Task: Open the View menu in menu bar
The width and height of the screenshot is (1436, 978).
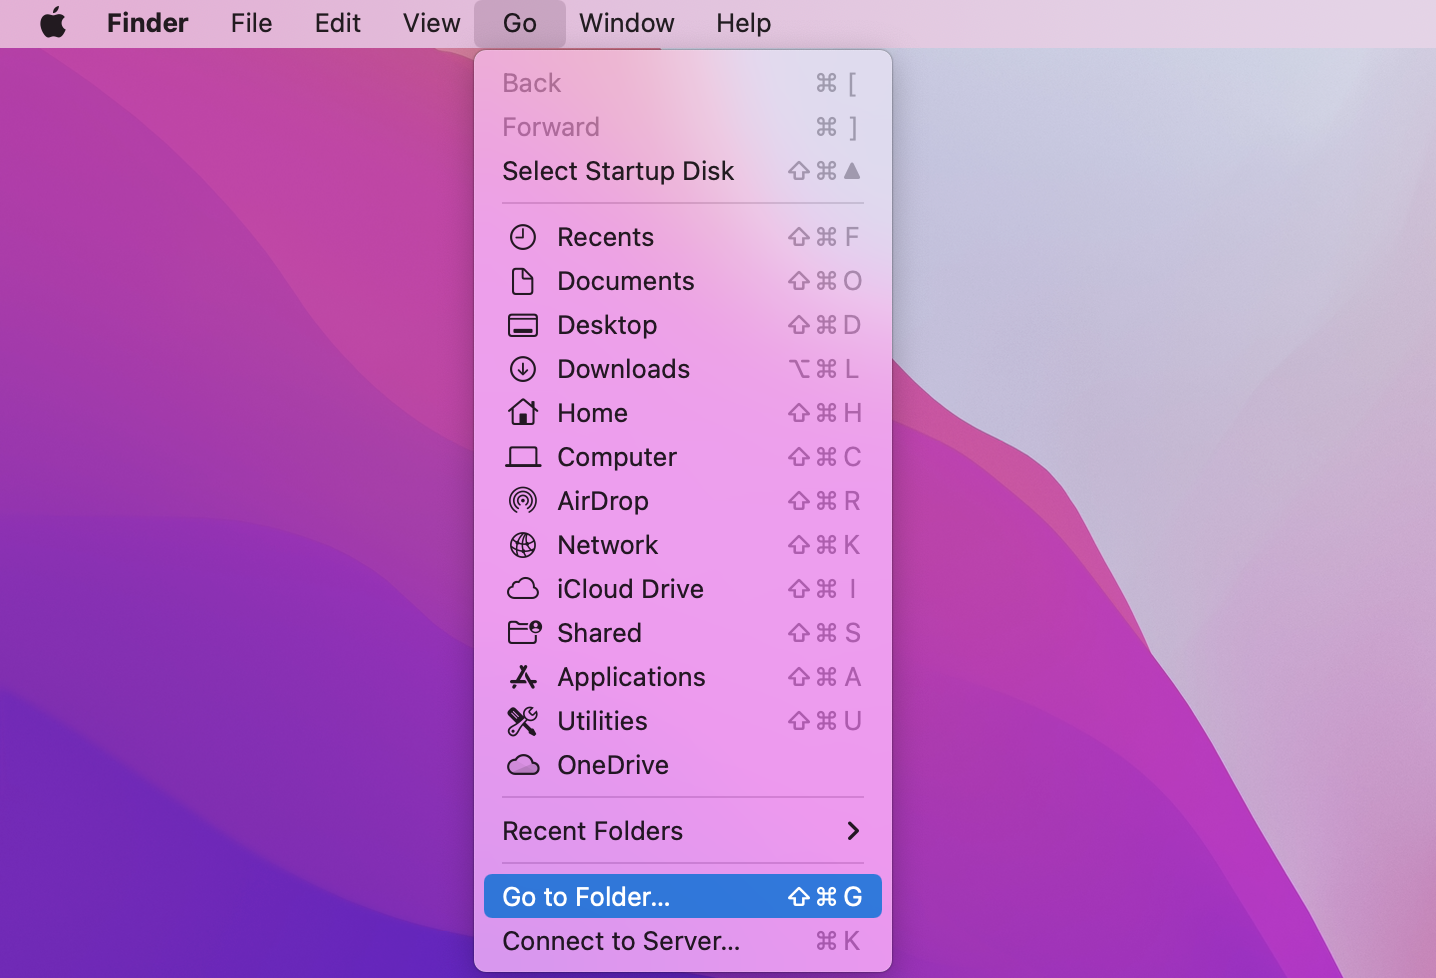Action: (431, 23)
